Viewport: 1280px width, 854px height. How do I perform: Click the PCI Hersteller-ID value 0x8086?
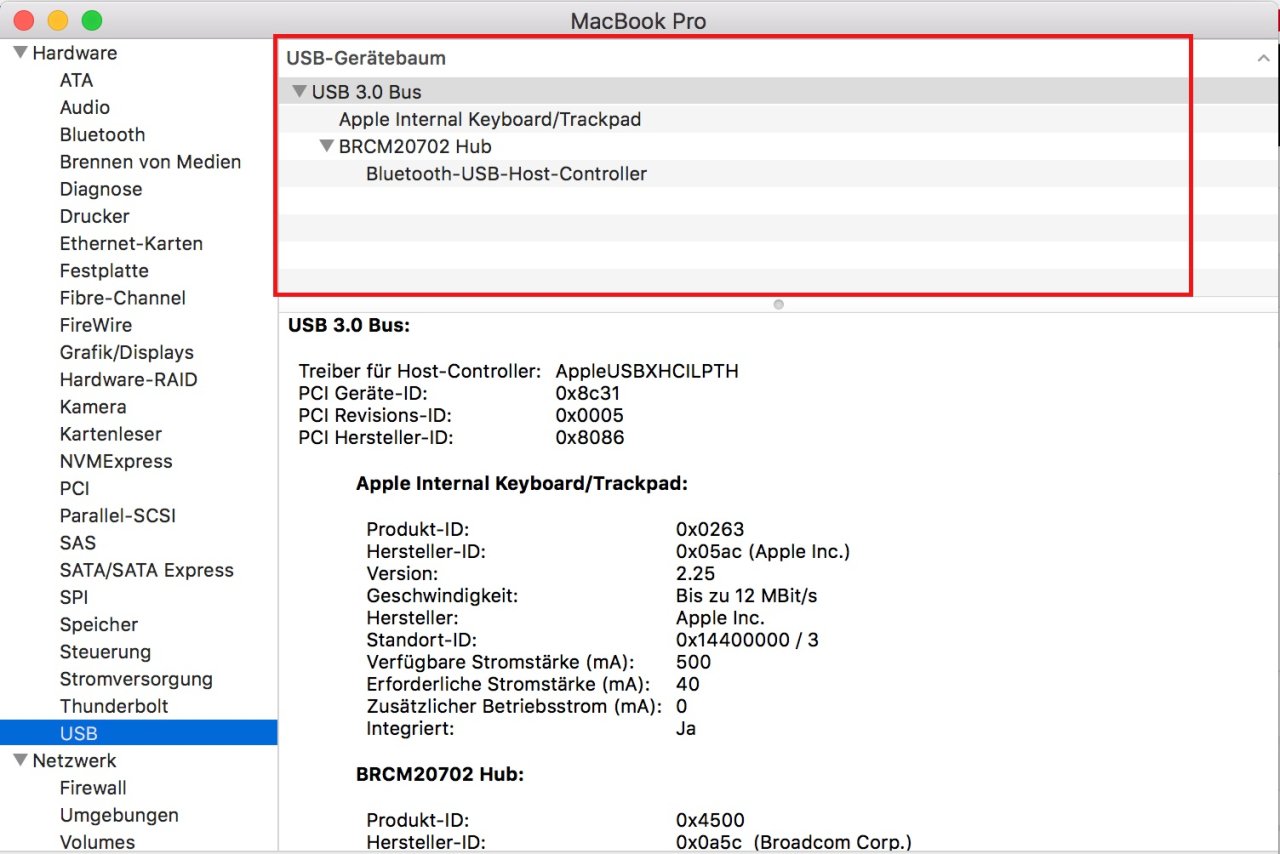click(590, 437)
